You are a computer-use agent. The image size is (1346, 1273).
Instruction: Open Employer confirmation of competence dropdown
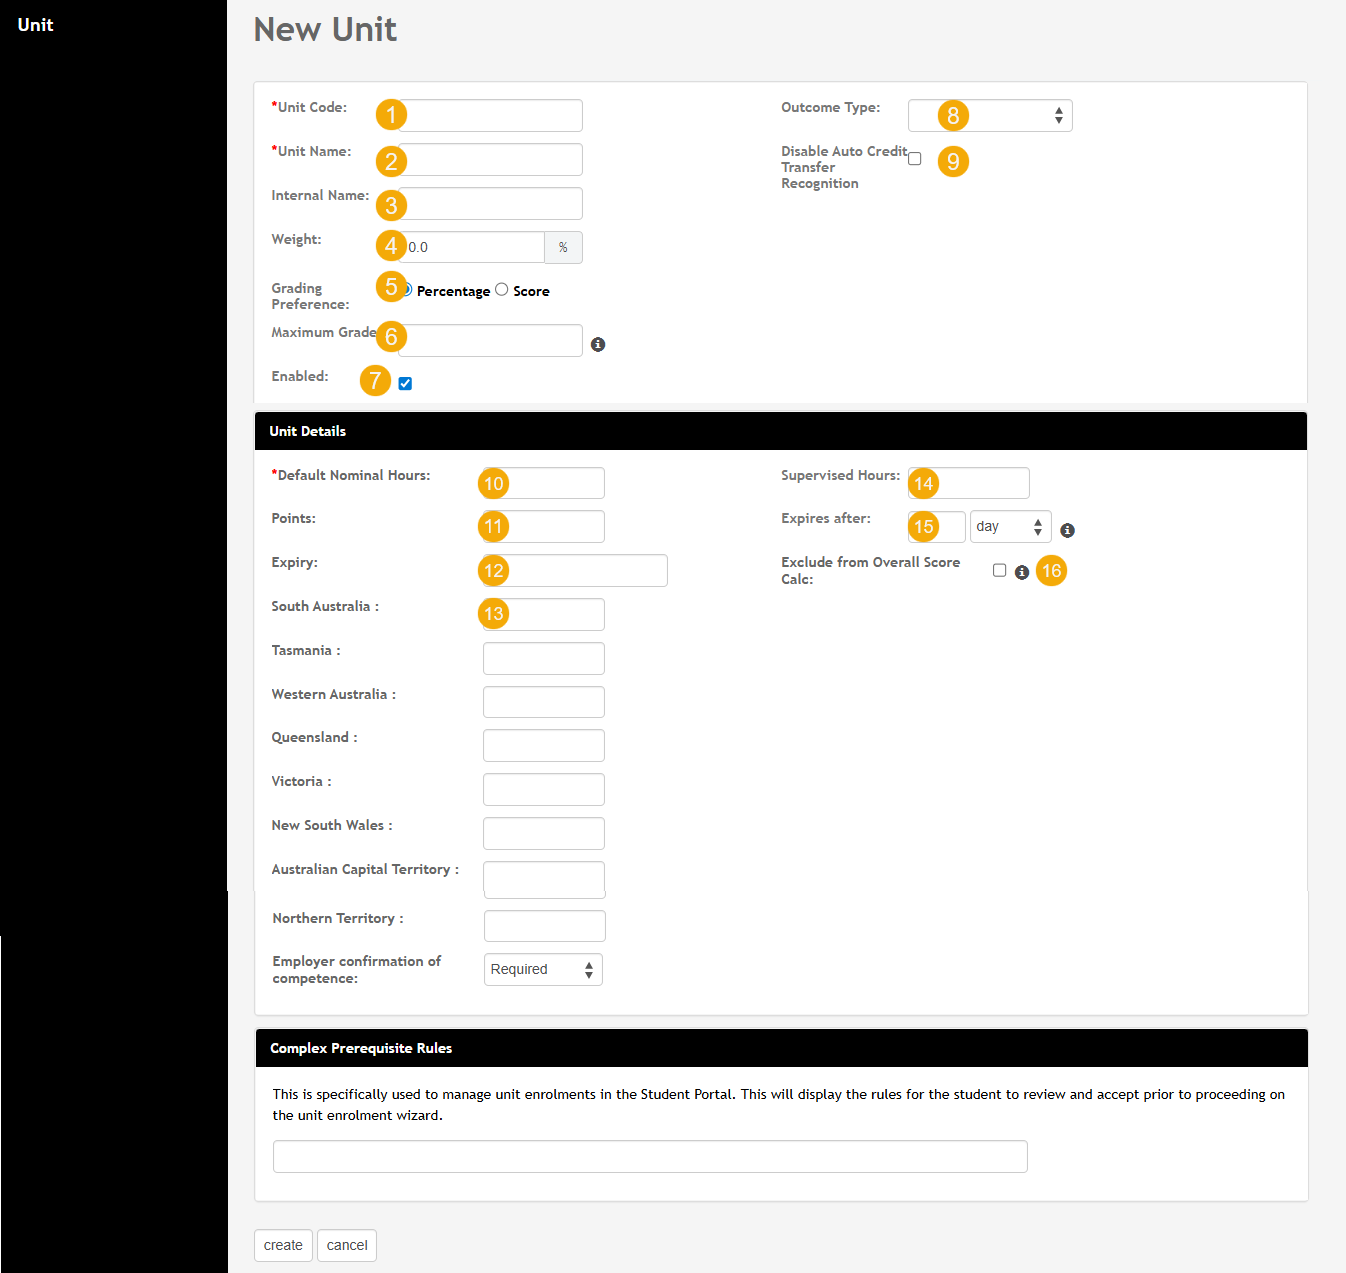click(x=543, y=969)
